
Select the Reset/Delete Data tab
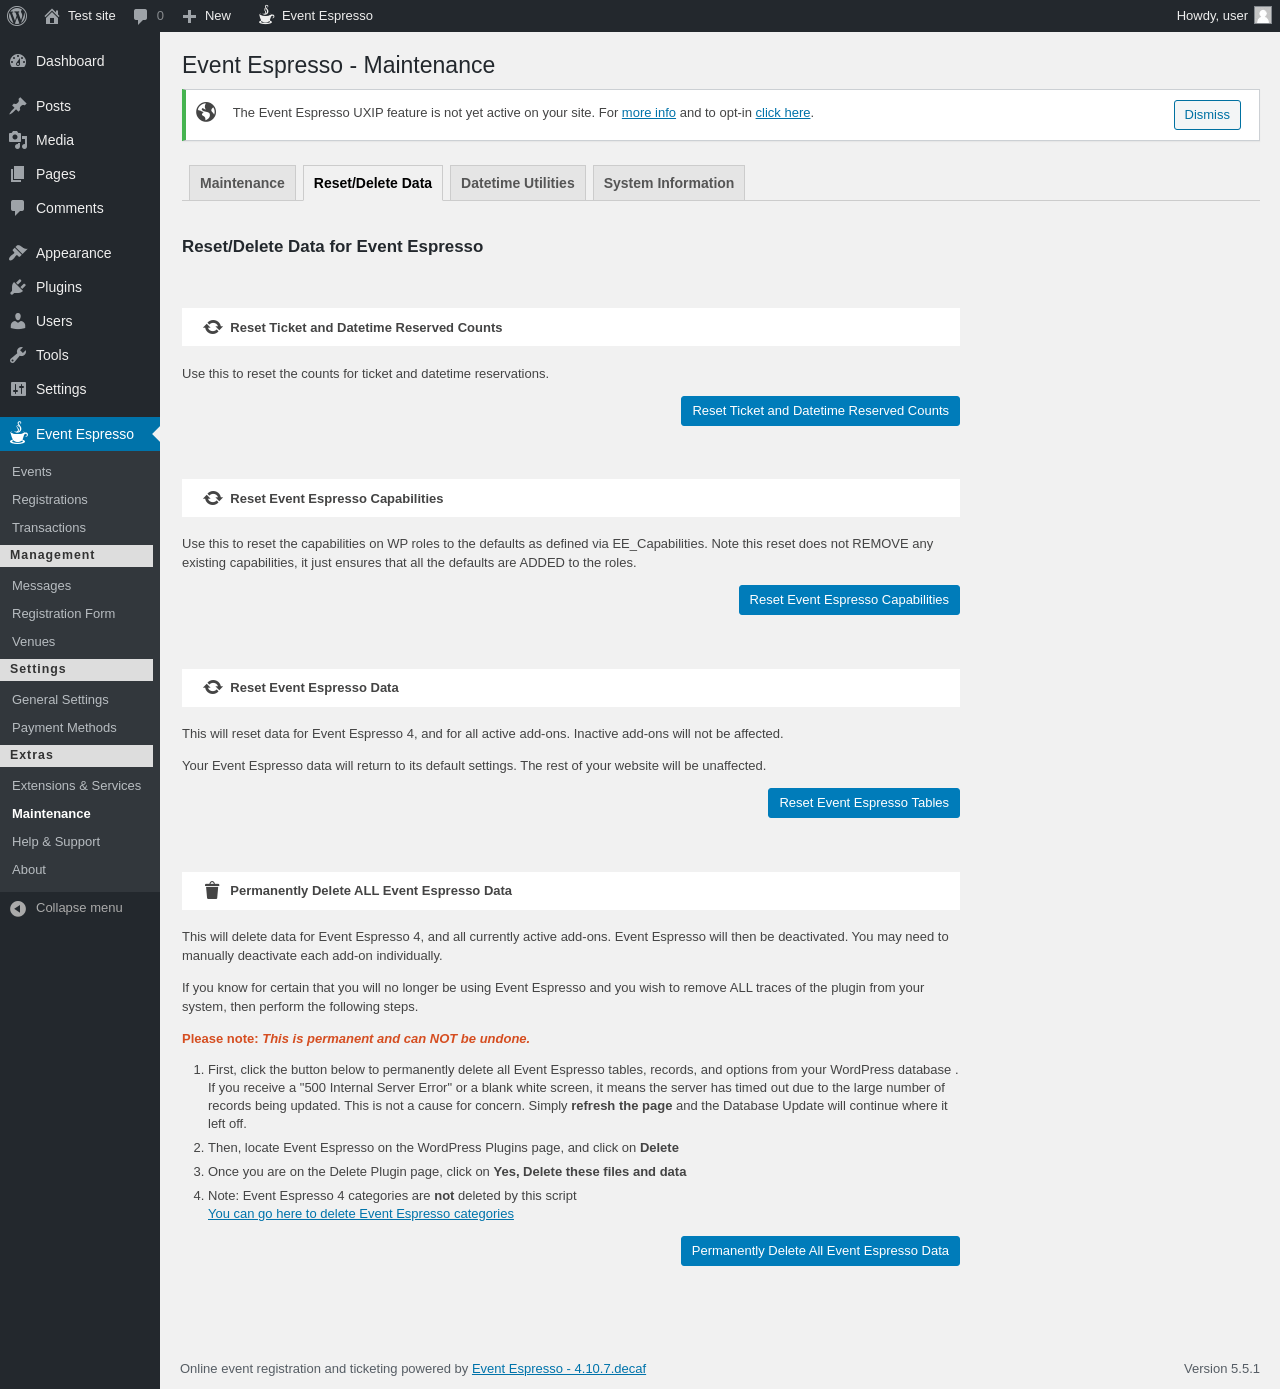point(373,183)
